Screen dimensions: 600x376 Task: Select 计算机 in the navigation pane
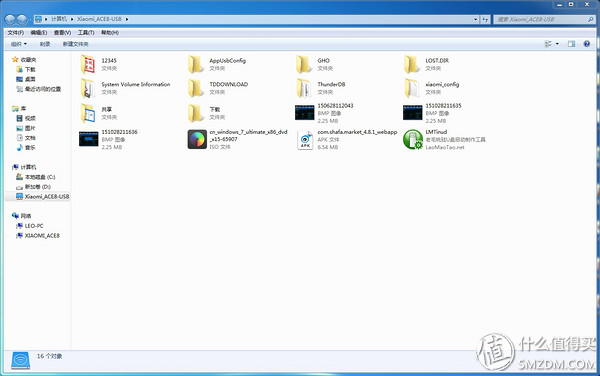click(24, 167)
